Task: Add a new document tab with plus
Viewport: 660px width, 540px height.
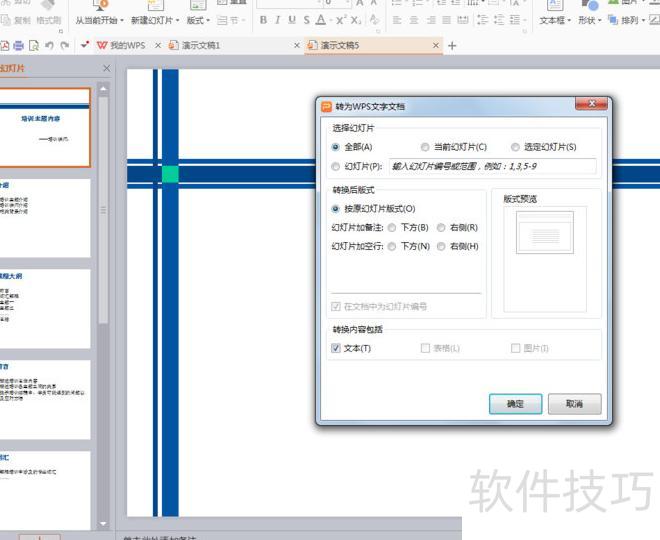Action: coord(452,45)
